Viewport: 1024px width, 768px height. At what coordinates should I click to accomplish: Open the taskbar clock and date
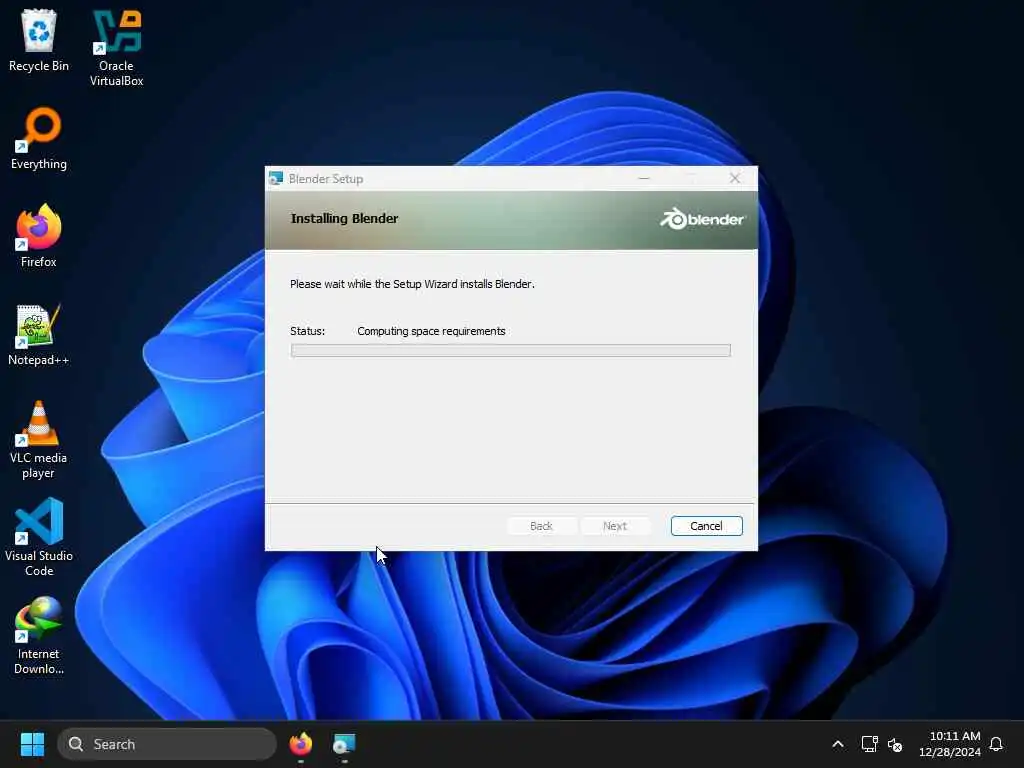950,744
